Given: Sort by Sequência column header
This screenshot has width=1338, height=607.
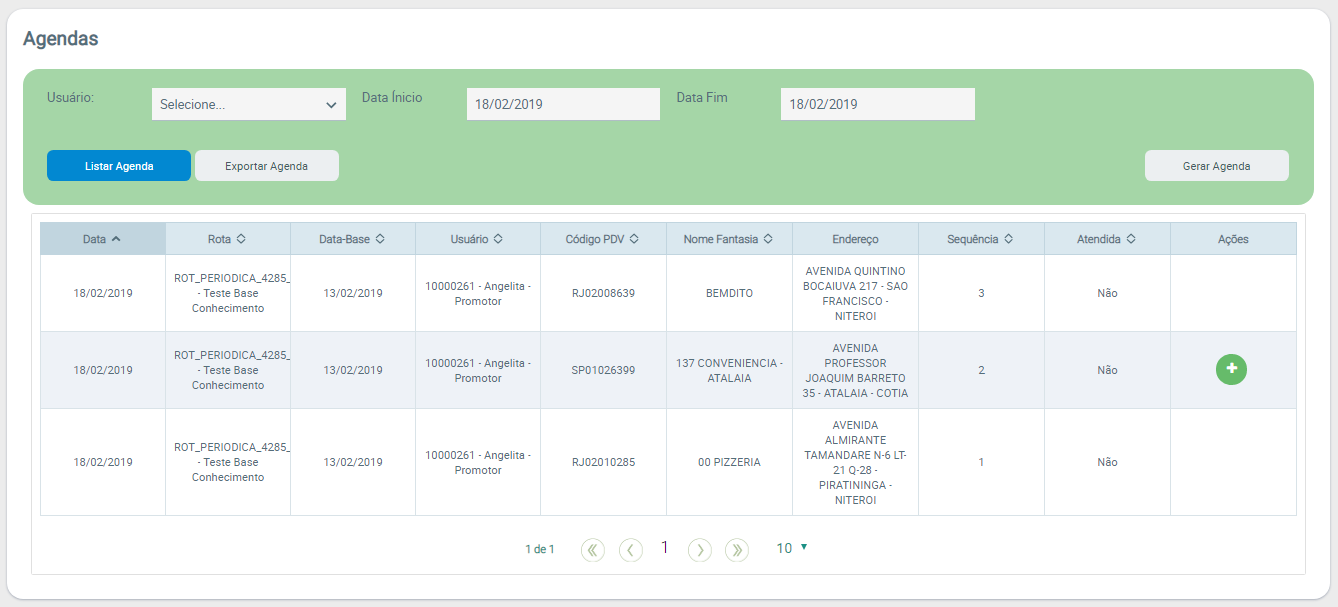Looking at the screenshot, I should 980,239.
